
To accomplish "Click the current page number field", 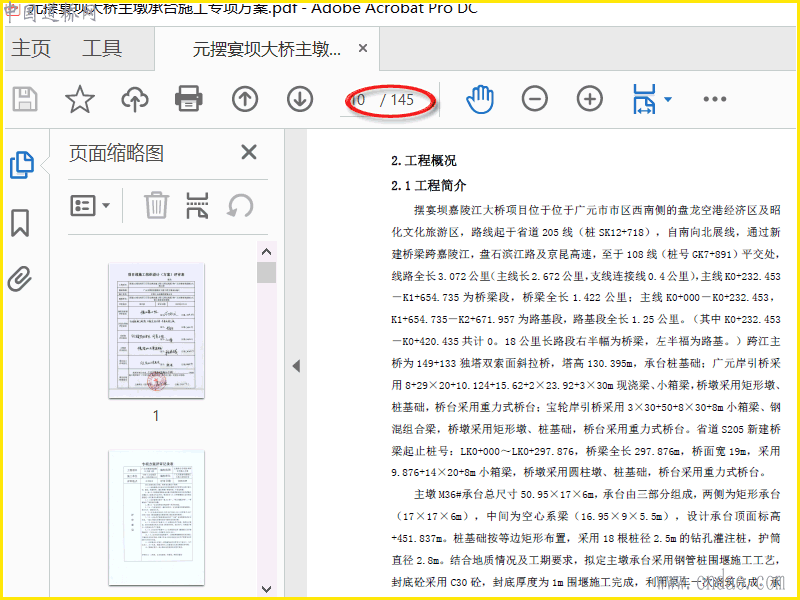I will (359, 100).
